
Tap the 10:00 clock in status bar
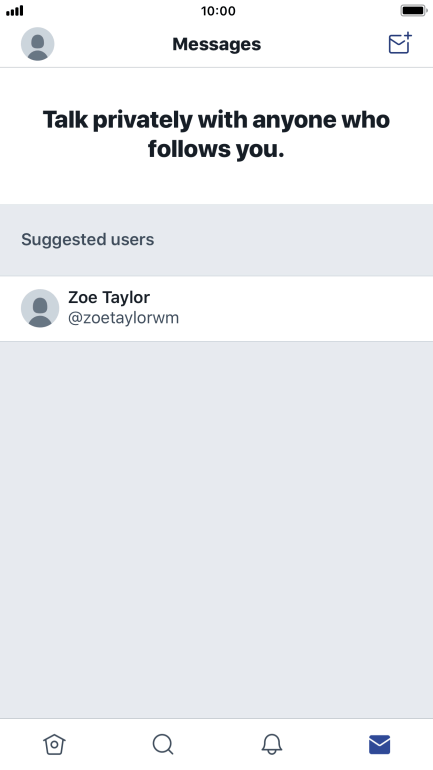pos(218,11)
